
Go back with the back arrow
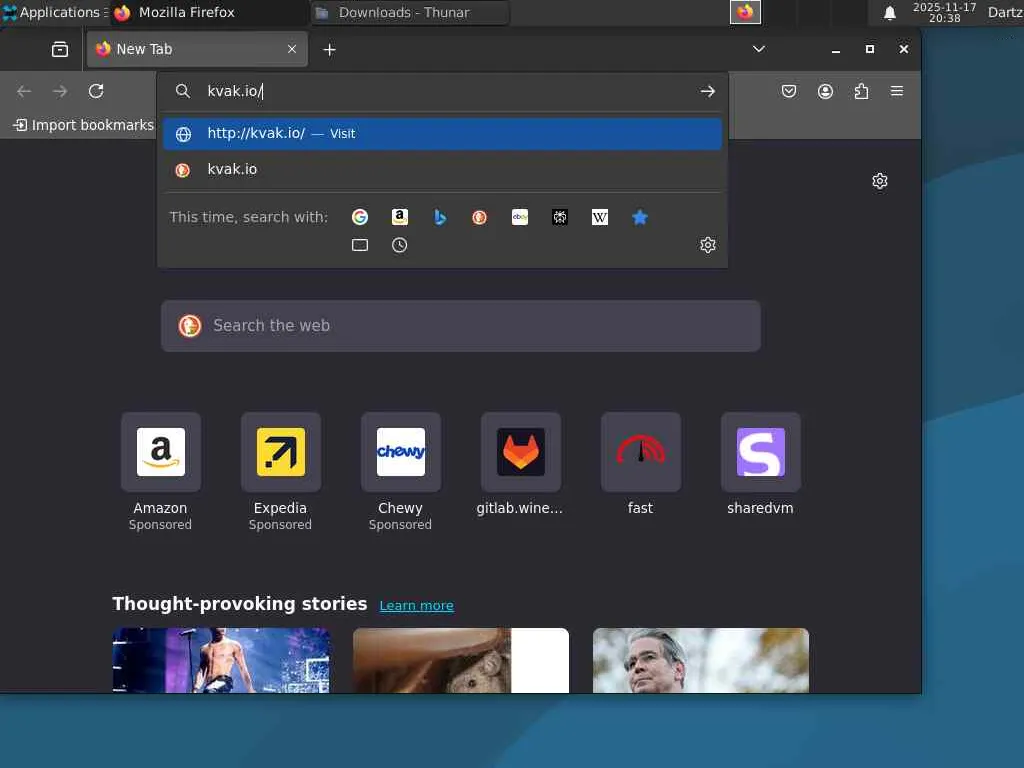point(24,91)
